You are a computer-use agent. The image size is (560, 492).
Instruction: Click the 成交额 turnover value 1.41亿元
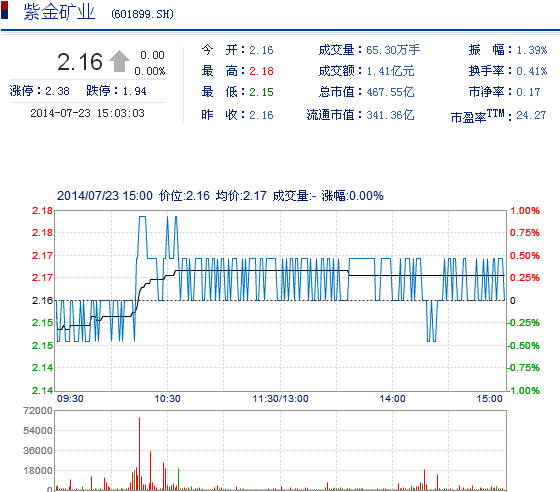click(390, 71)
